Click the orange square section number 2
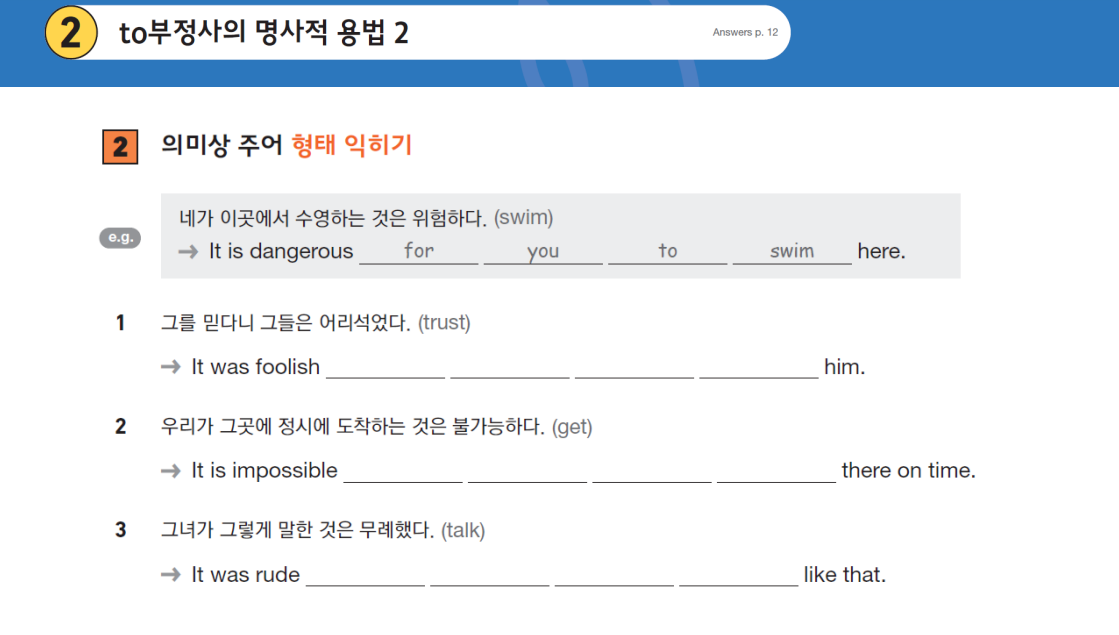 (x=120, y=147)
